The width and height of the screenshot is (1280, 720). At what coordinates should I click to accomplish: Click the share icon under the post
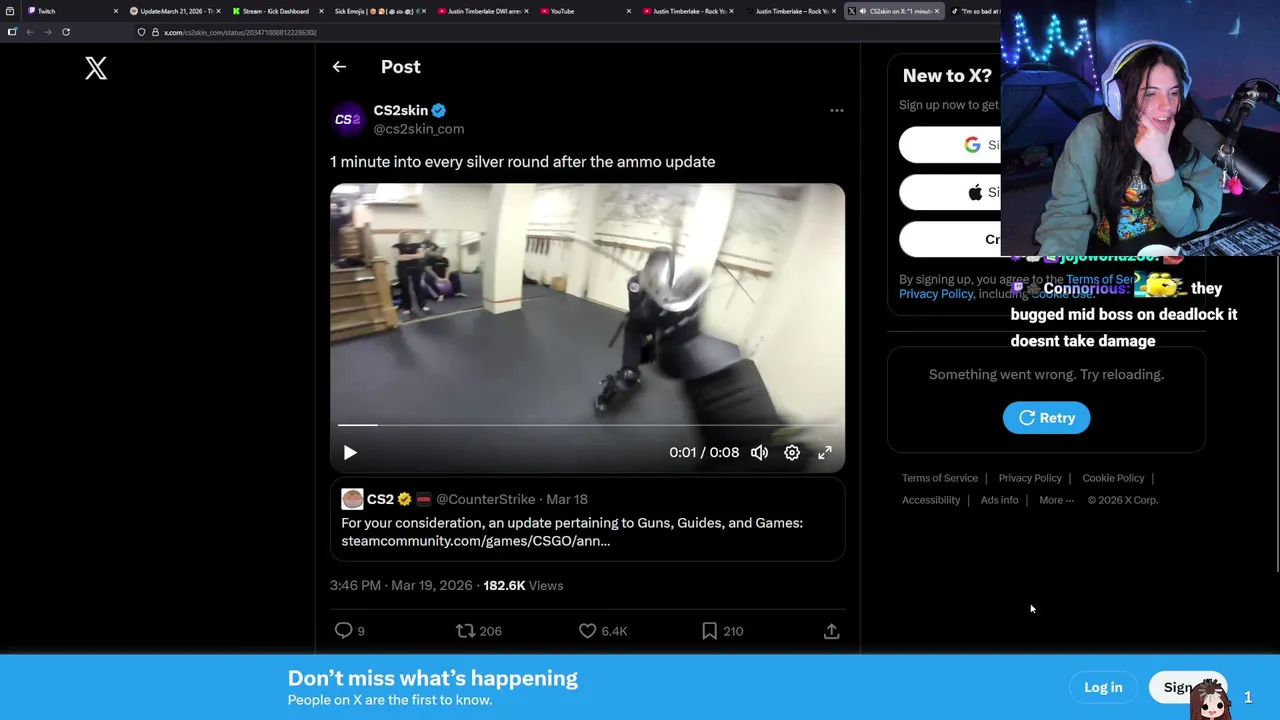pyautogui.click(x=831, y=631)
